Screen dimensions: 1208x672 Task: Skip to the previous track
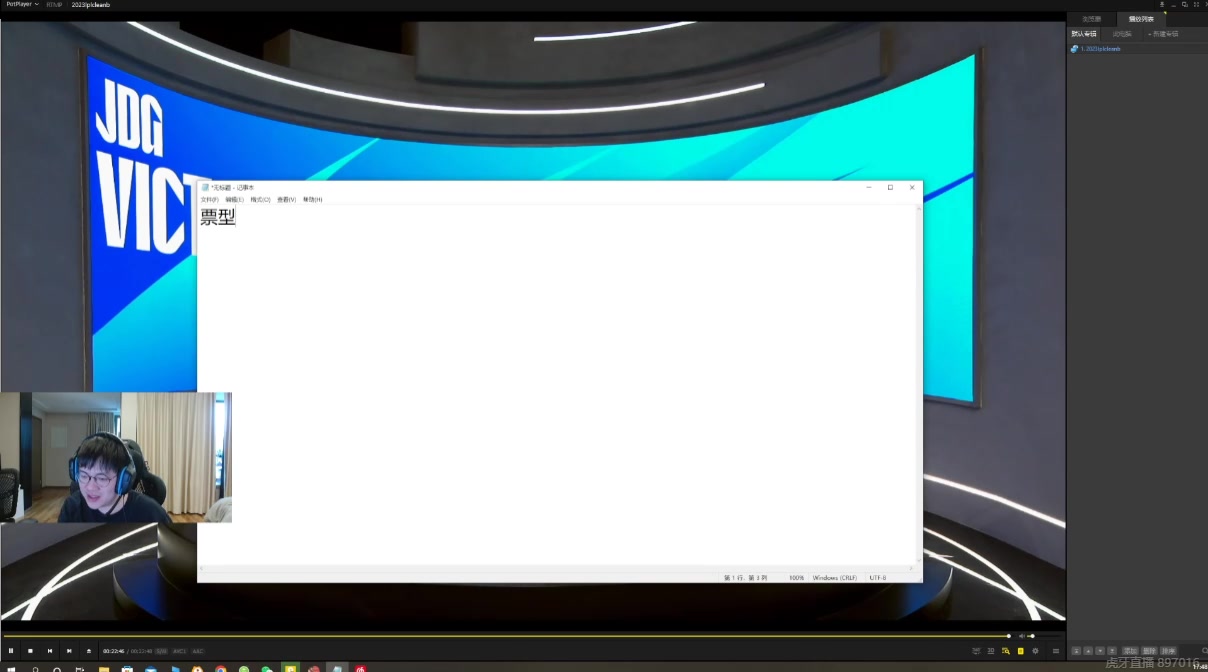(x=50, y=651)
